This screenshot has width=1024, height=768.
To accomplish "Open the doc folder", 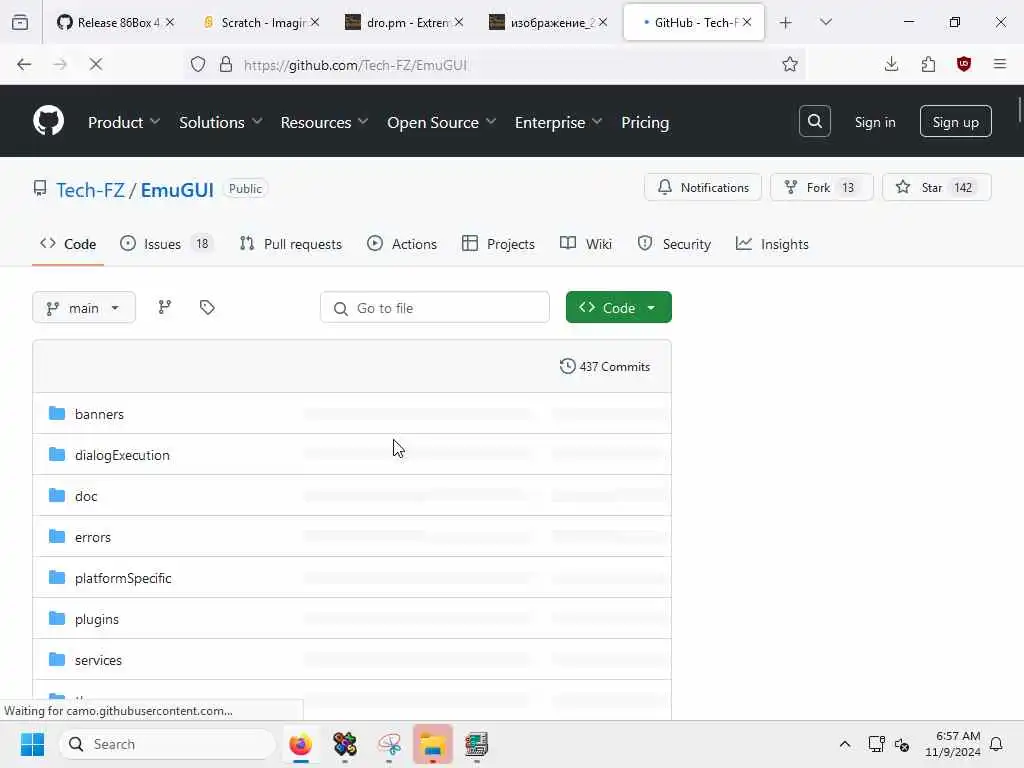I will pyautogui.click(x=86, y=496).
